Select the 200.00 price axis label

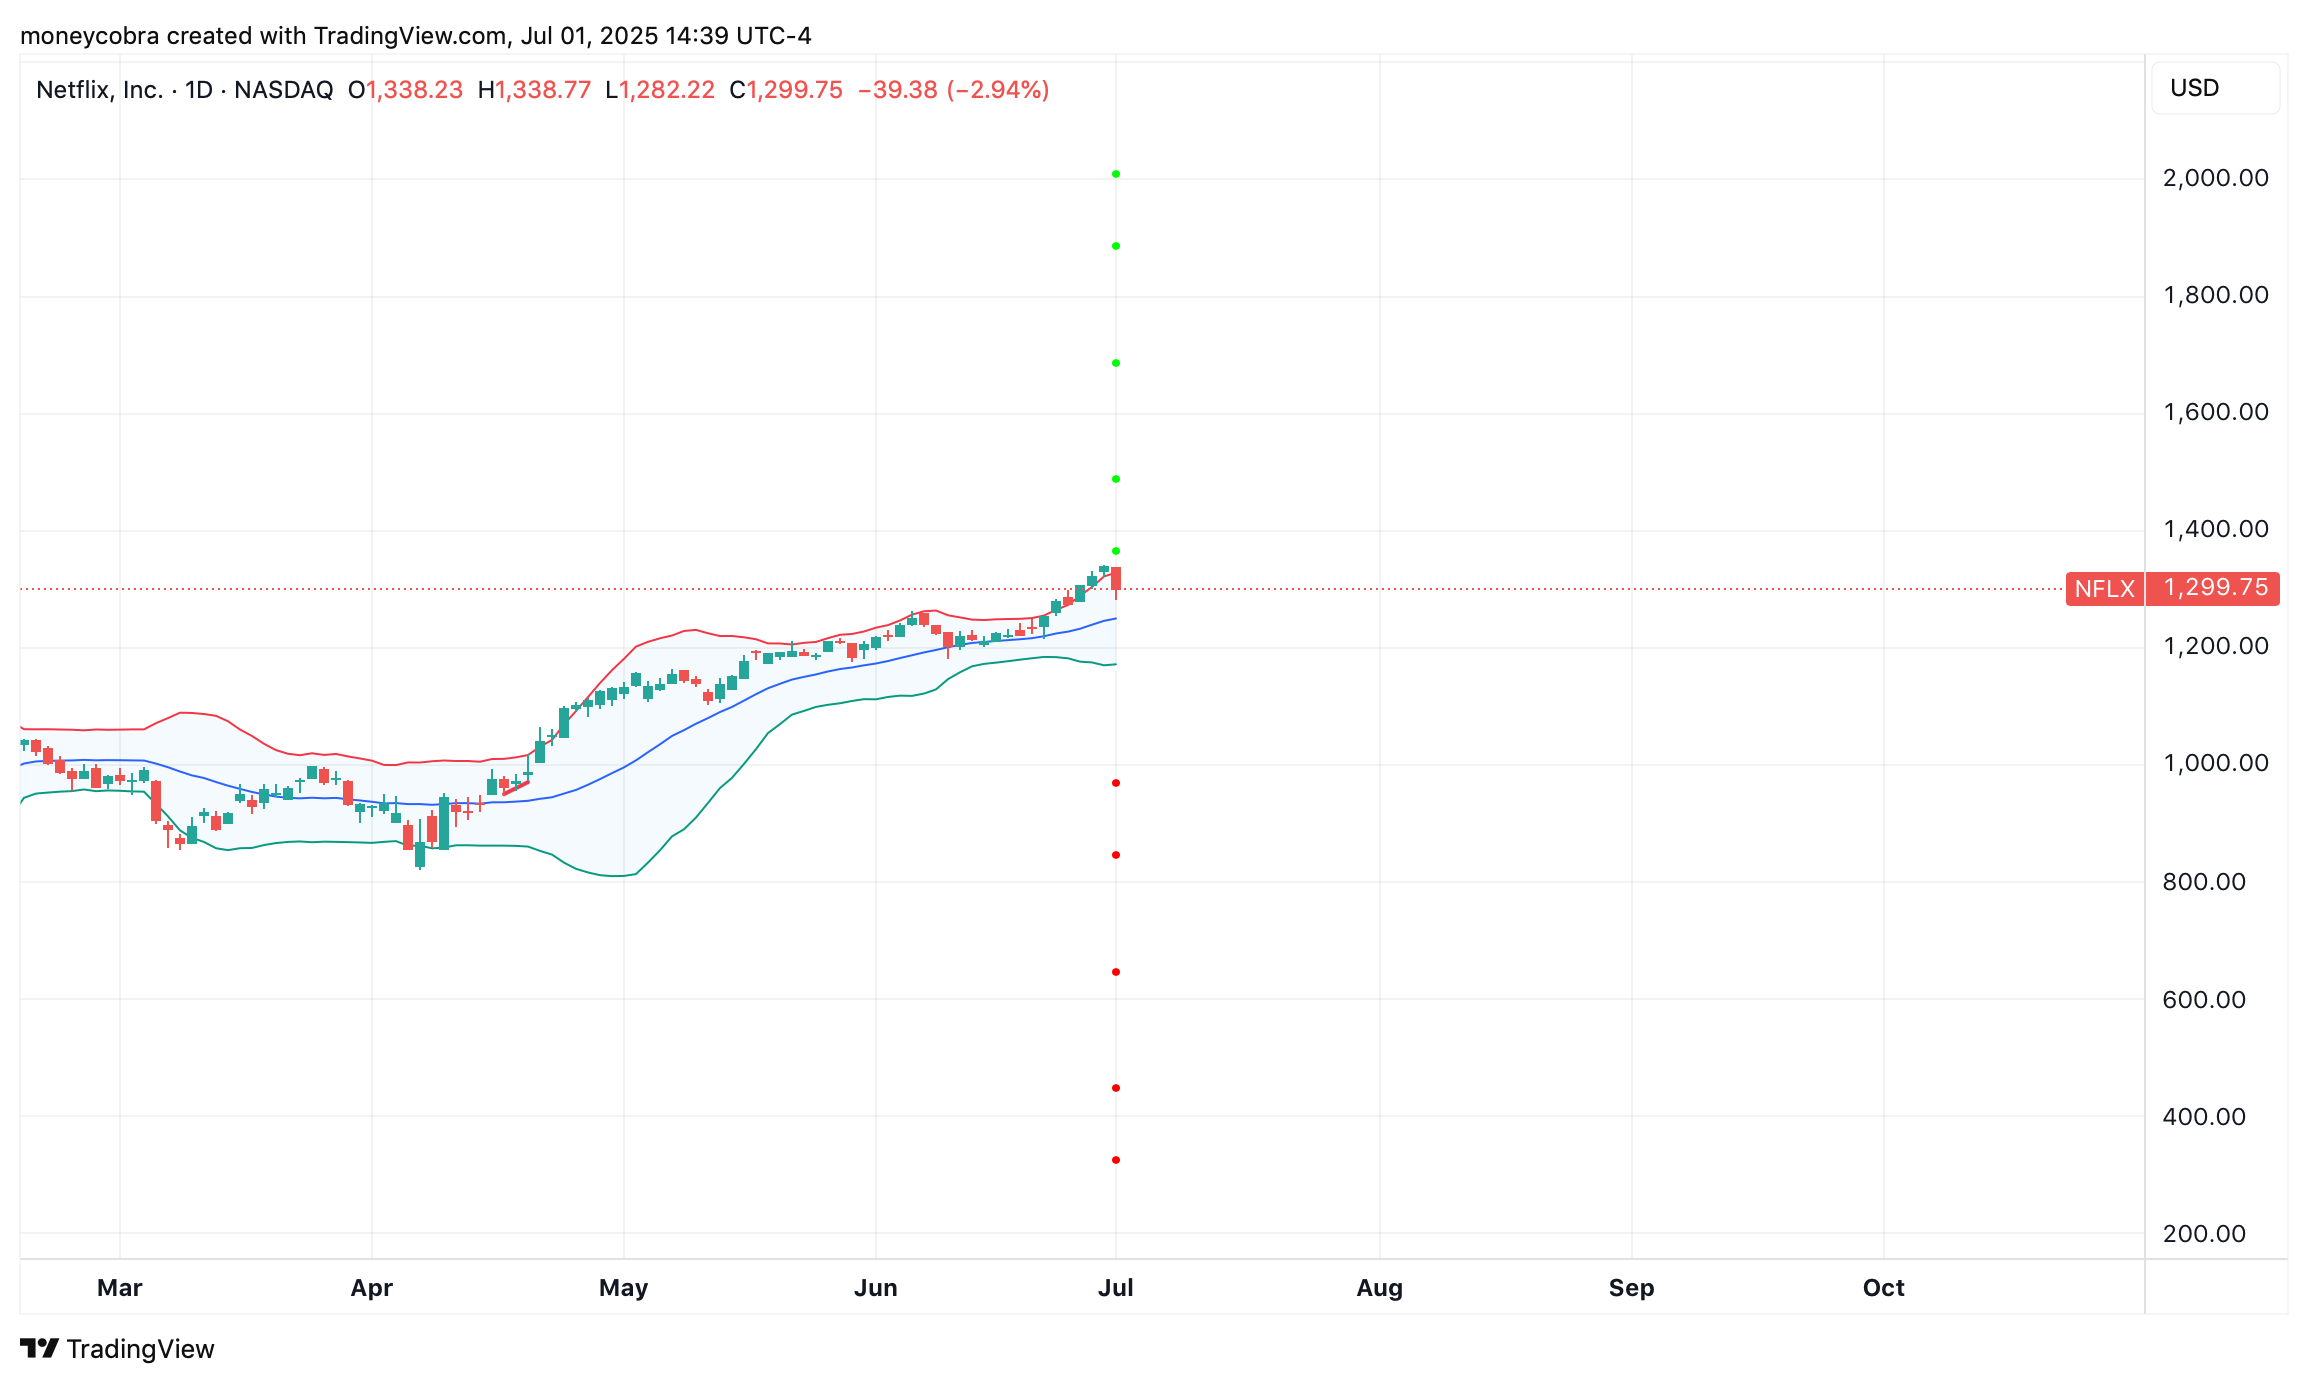pos(2204,1234)
